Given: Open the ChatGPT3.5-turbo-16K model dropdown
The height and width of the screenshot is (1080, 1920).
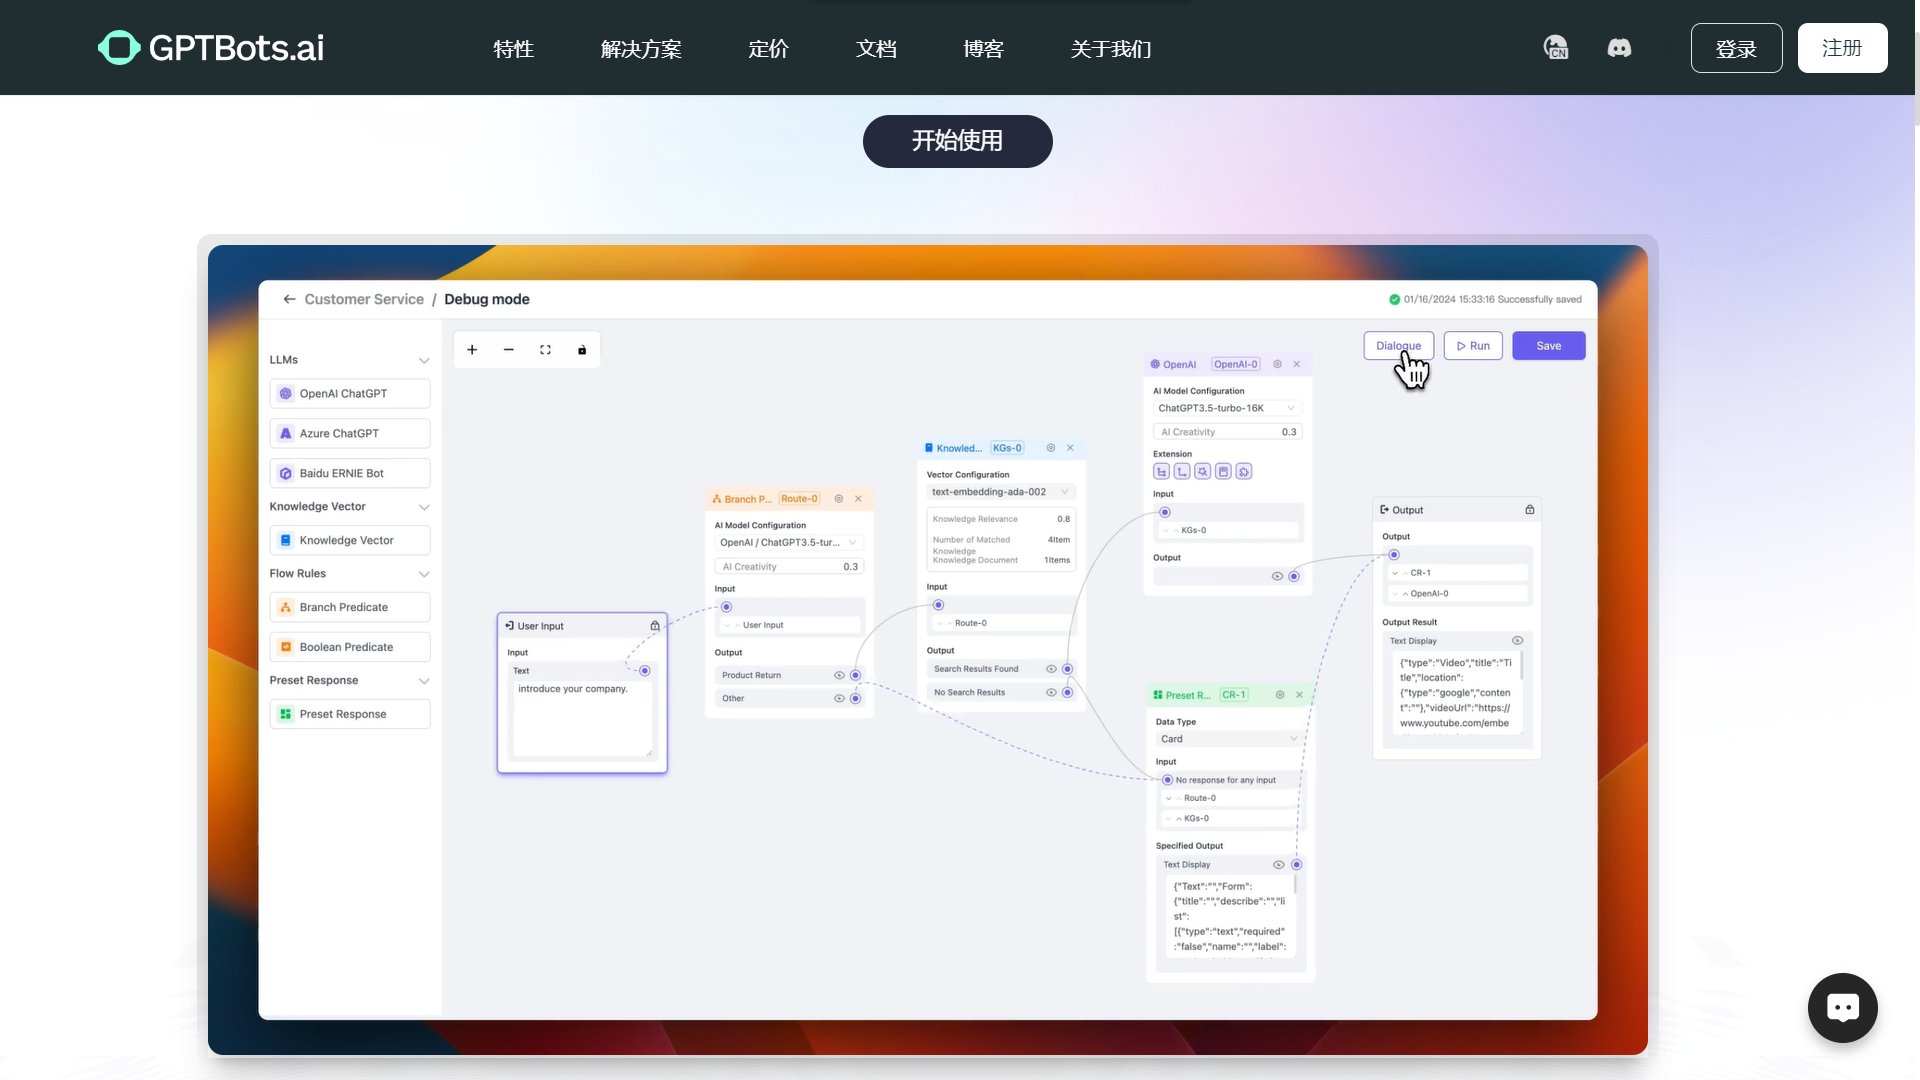Looking at the screenshot, I should [1227, 407].
